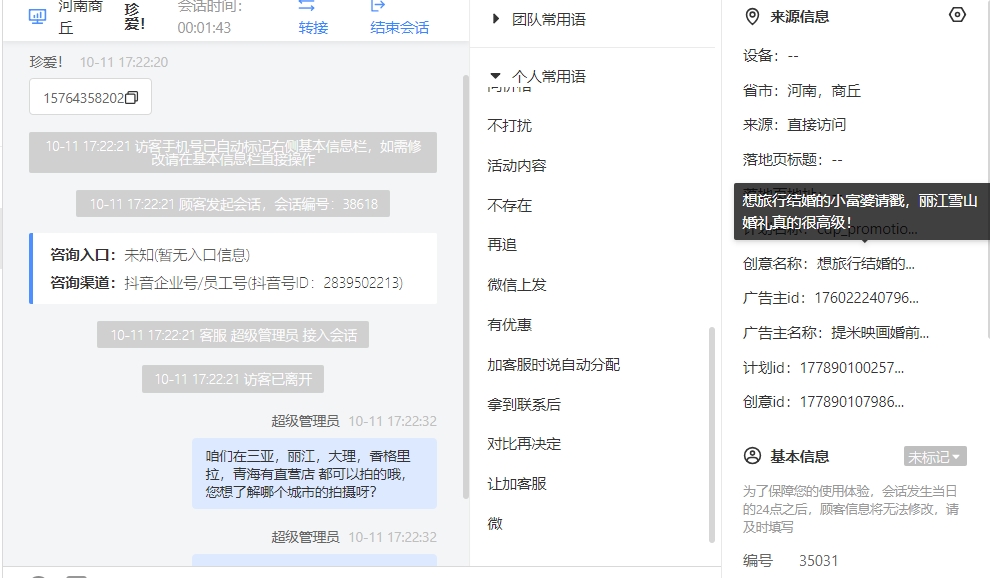Select the quick phrase 不打扰
990x578 pixels.
tap(510, 125)
